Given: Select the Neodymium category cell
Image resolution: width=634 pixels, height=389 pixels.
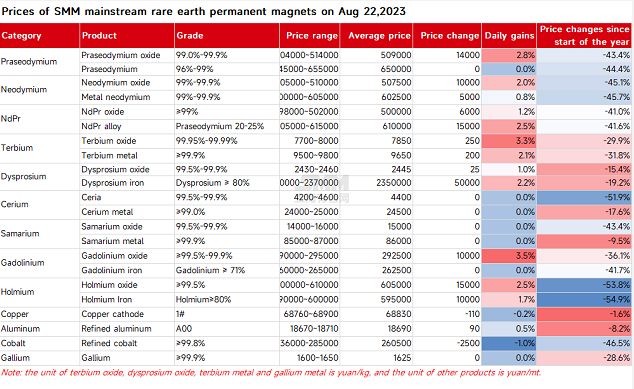Looking at the screenshot, I should 40,90.
